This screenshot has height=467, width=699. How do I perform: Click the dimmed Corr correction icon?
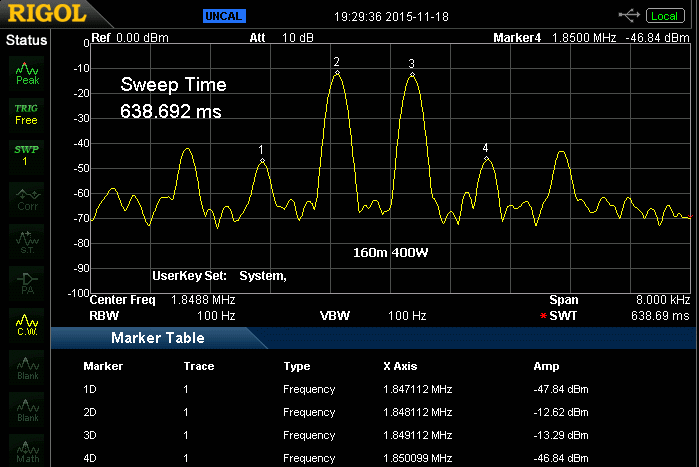(27, 198)
